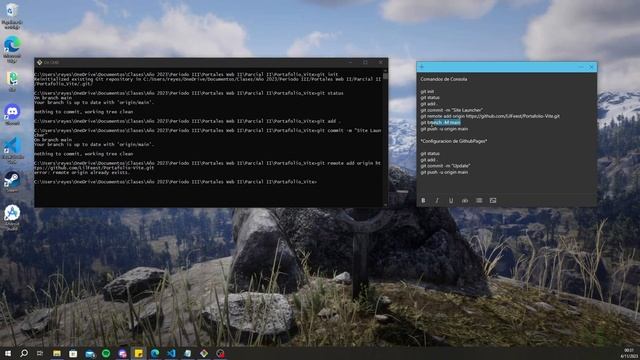
Task: Select the Visual Studio Code desktop shortcut
Action: (12, 150)
